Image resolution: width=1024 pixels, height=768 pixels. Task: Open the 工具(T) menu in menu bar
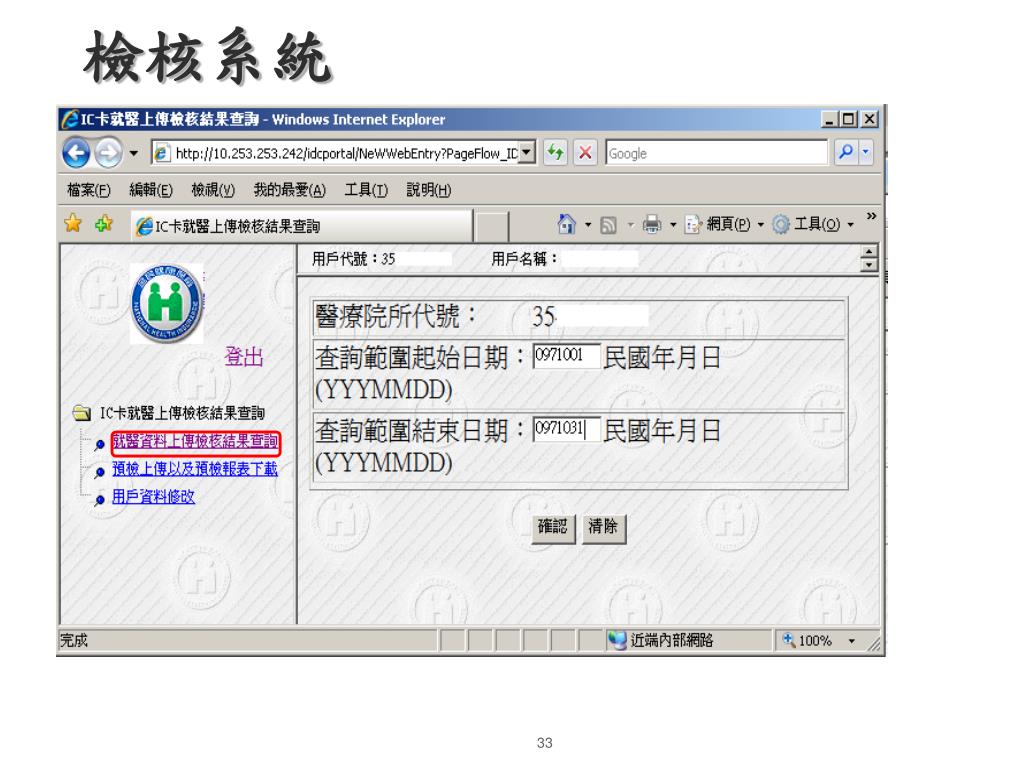[x=366, y=190]
